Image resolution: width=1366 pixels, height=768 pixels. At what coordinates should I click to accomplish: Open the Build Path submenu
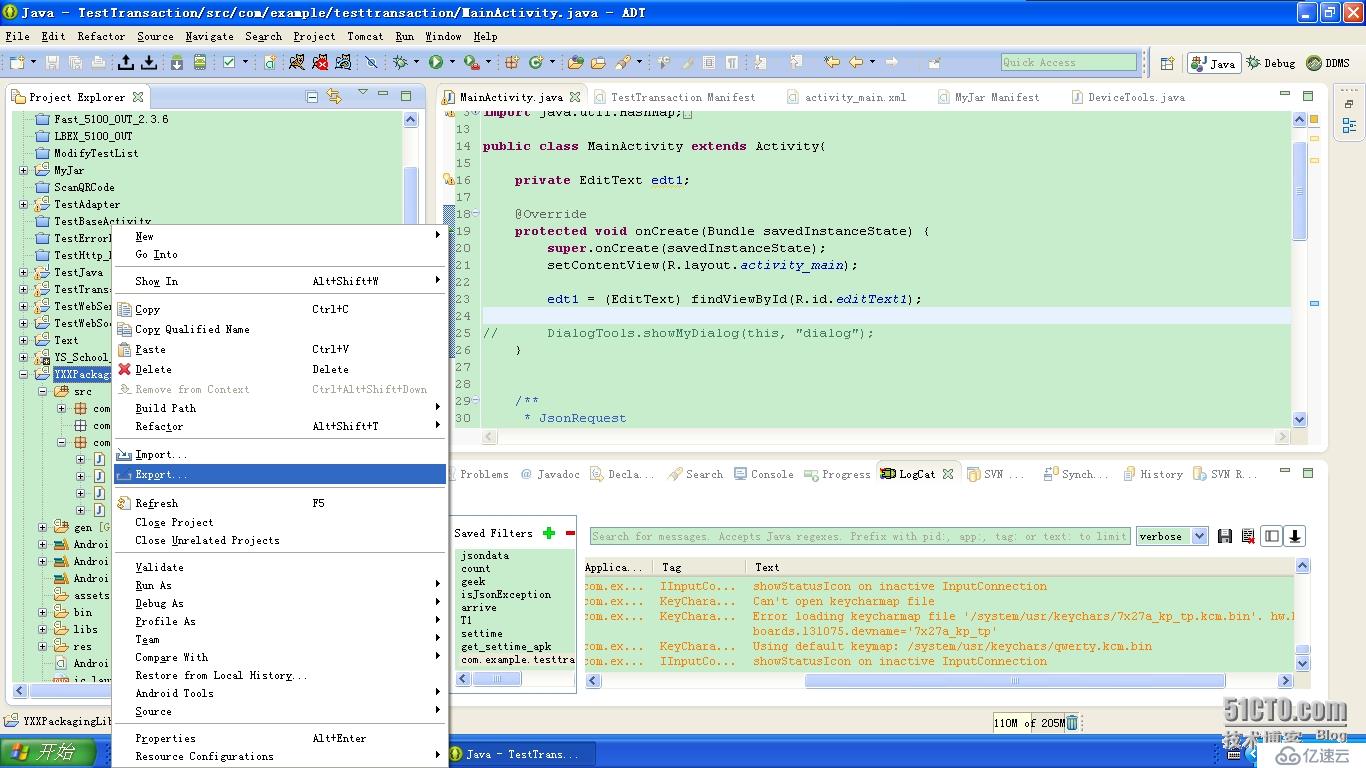coord(280,408)
